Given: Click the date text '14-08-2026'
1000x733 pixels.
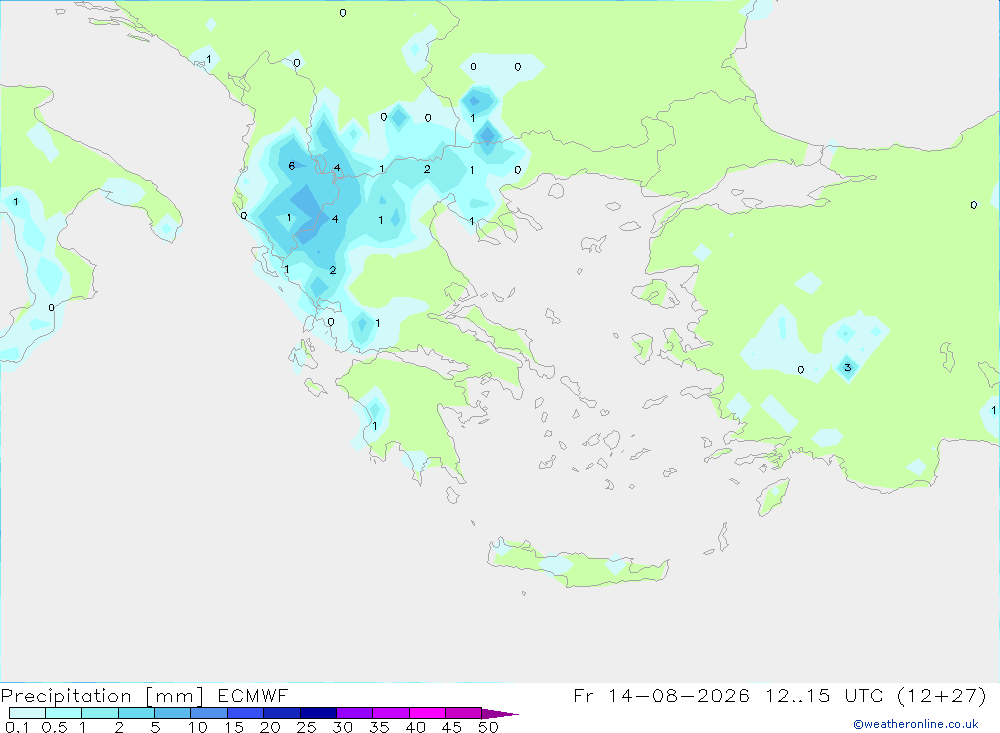Looking at the screenshot, I should (x=679, y=695).
